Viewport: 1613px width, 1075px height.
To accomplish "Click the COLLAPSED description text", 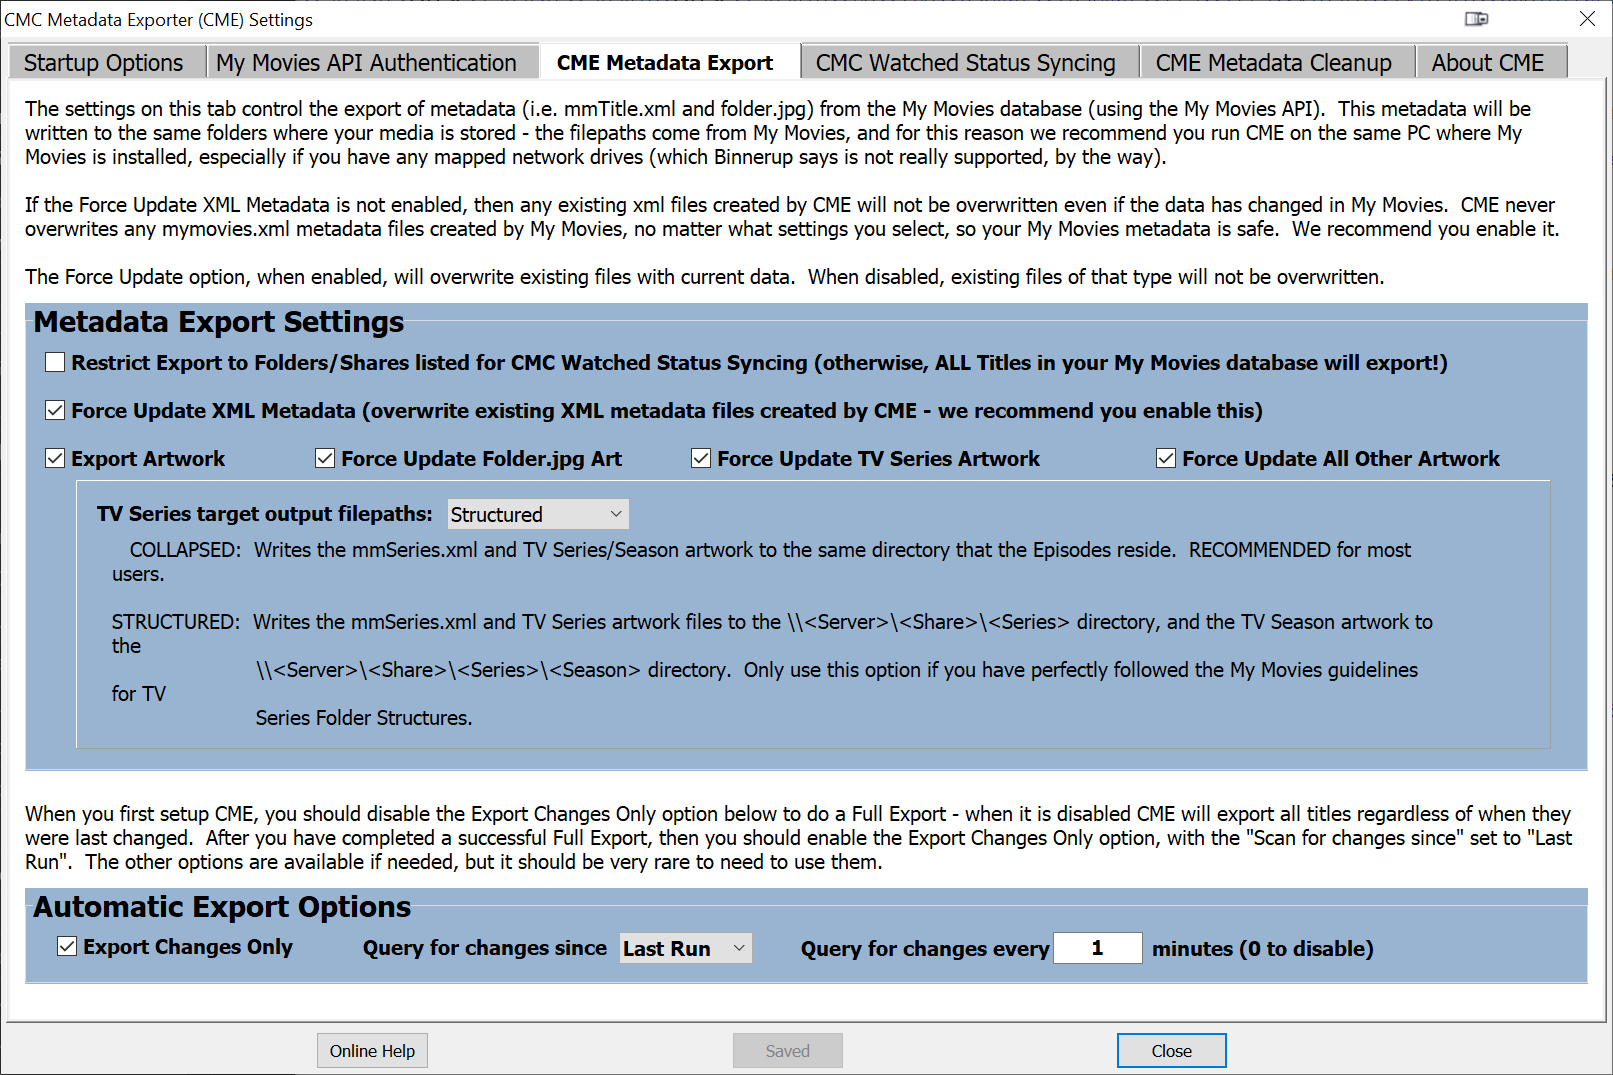I will pos(761,562).
